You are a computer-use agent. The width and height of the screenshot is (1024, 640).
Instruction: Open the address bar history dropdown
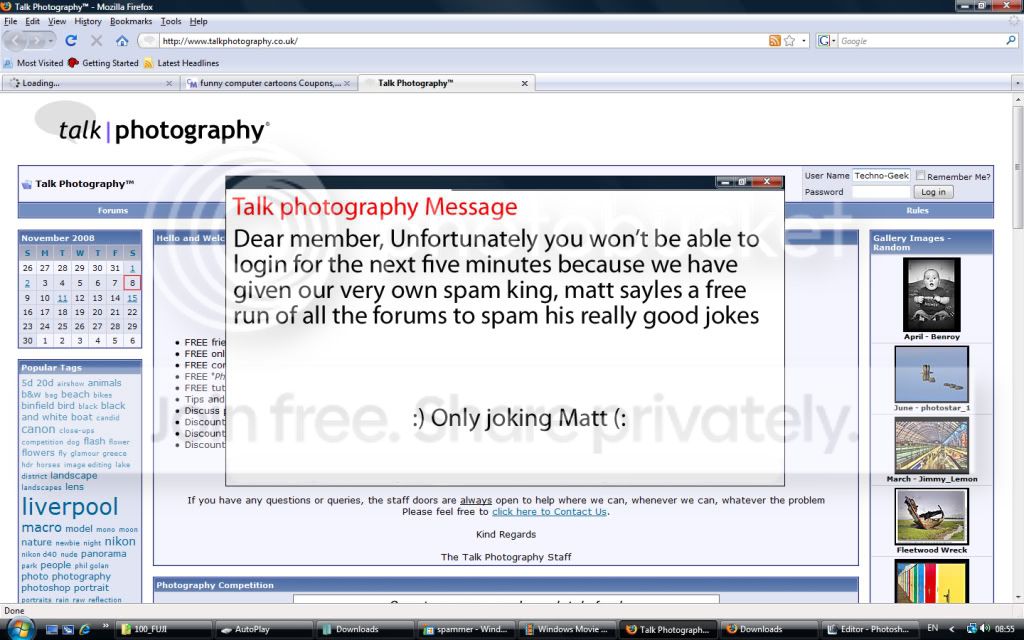(x=803, y=41)
